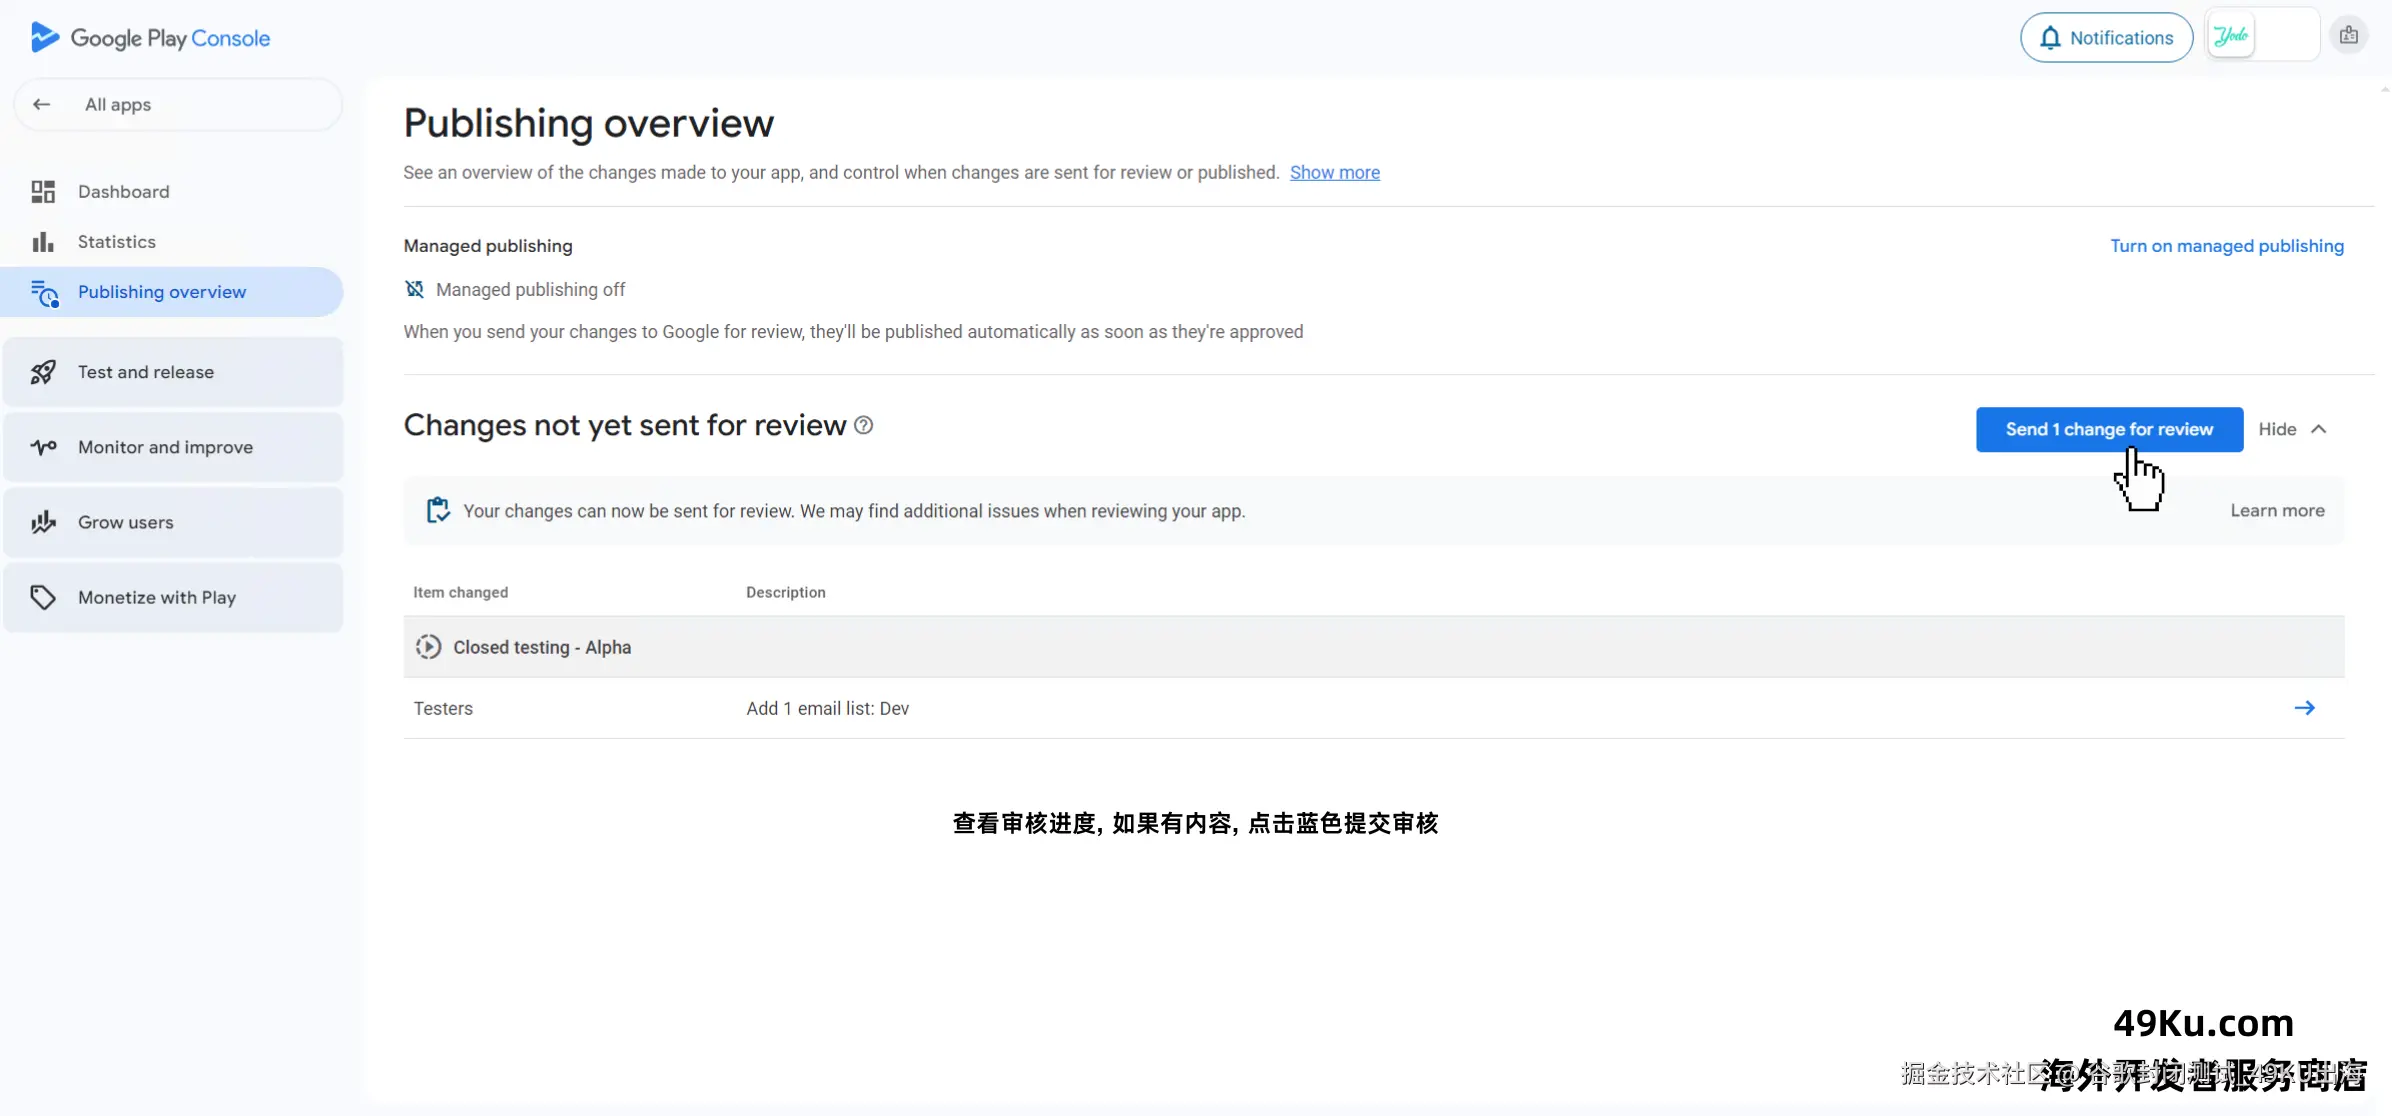Click the Notifications bell button

point(2106,38)
